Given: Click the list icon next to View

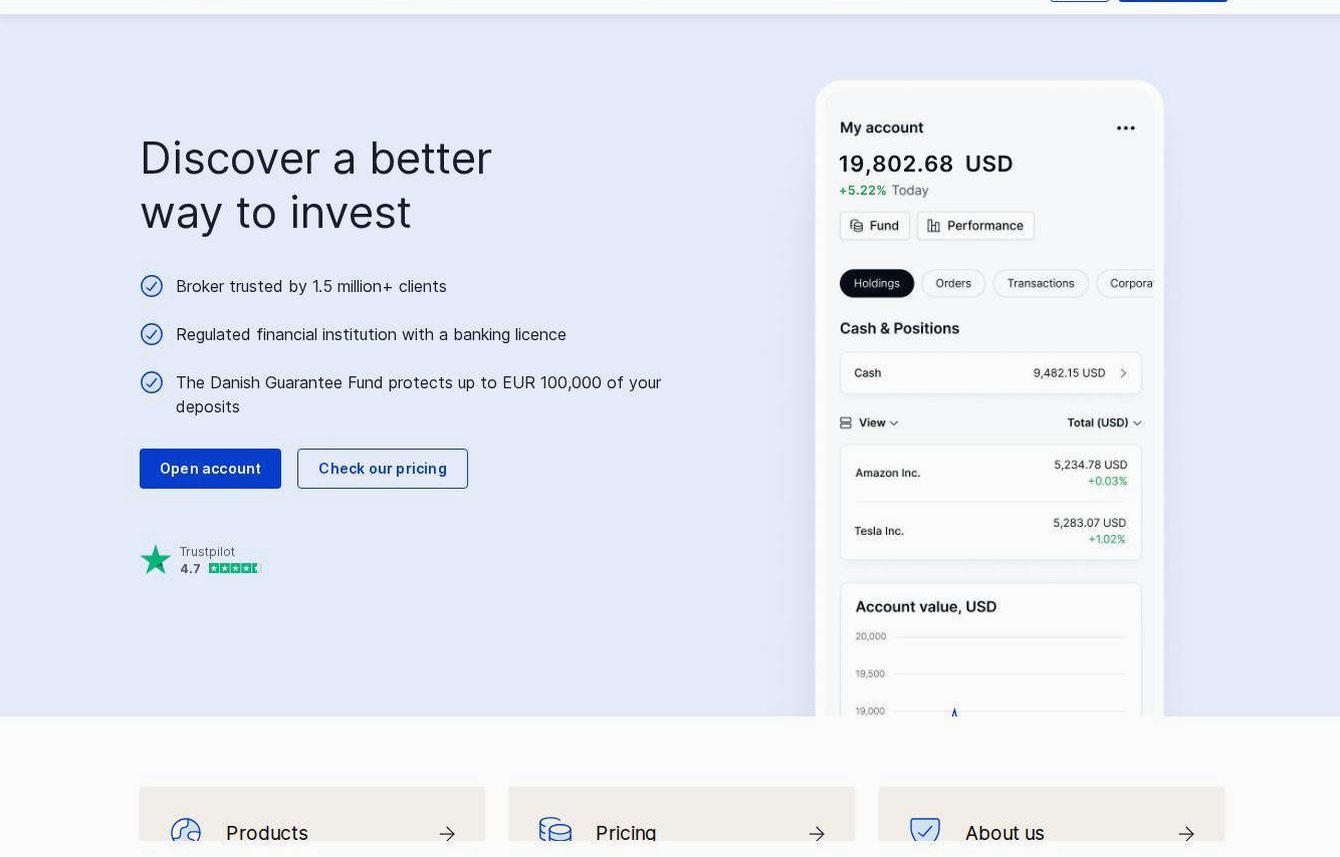Looking at the screenshot, I should coord(846,423).
